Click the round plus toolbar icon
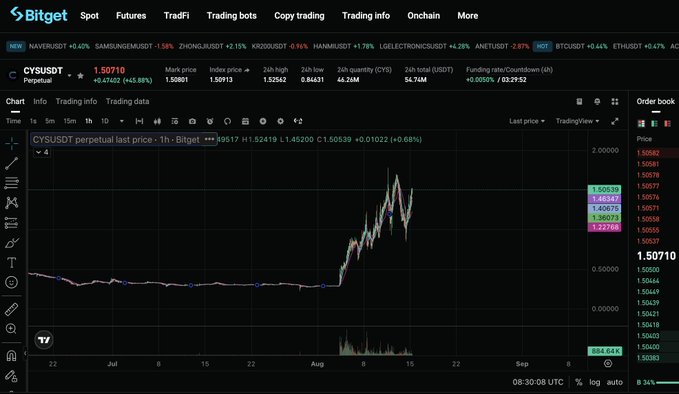This screenshot has width=679, height=394. point(263,121)
